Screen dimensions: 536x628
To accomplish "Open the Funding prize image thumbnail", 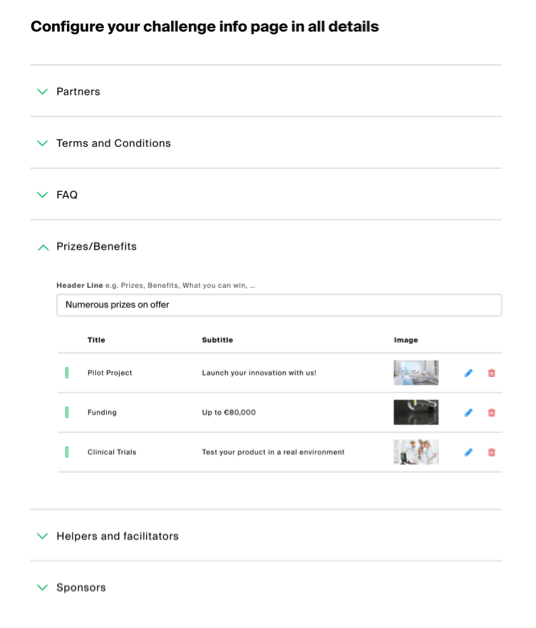I will (x=416, y=412).
